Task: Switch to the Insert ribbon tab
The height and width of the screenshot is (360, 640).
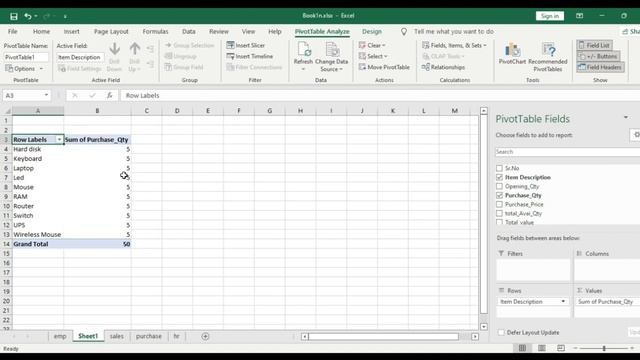Action: click(71, 31)
